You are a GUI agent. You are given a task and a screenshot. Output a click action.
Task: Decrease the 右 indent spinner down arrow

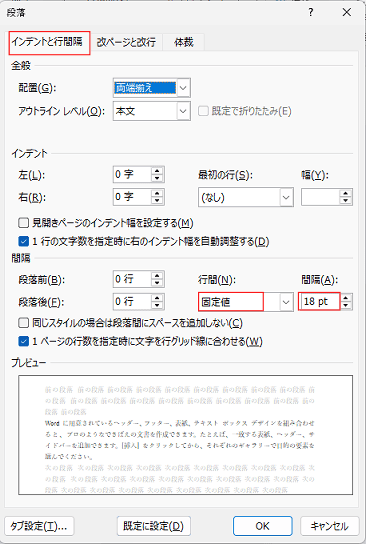157,201
